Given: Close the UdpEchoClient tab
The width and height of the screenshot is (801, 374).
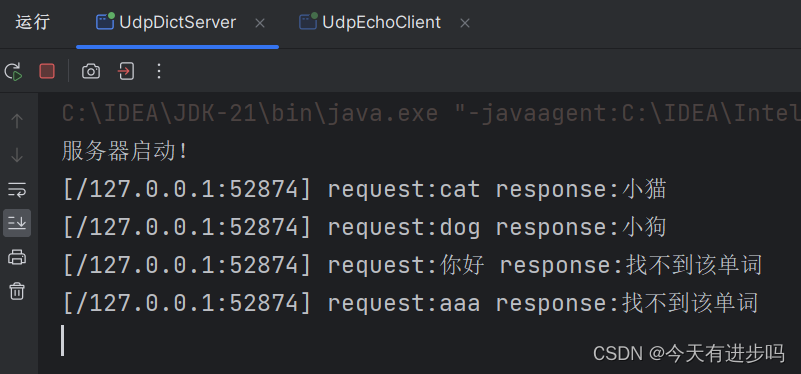Looking at the screenshot, I should point(464,23).
